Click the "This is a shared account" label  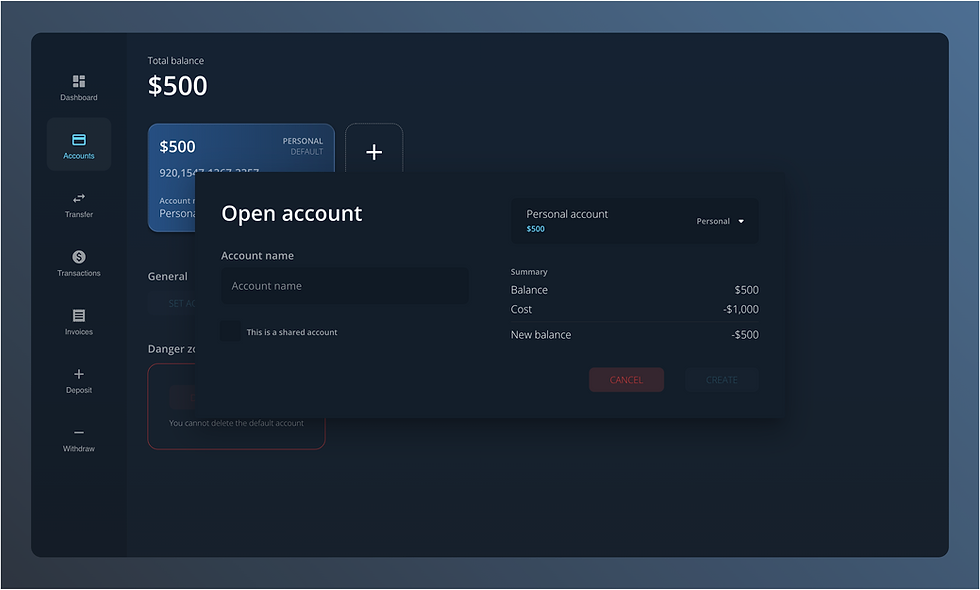tap(292, 332)
